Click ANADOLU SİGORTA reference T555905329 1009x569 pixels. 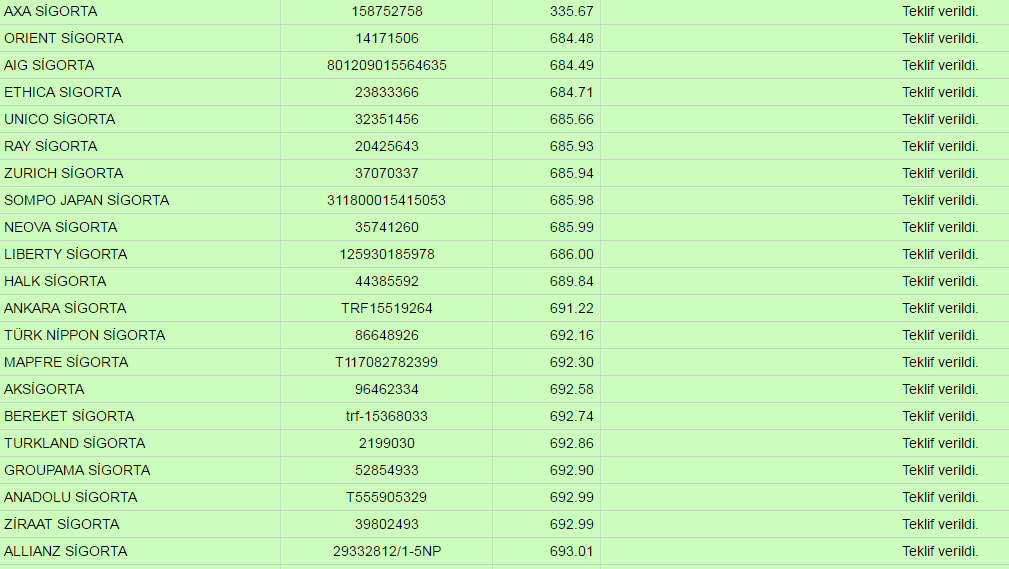pyautogui.click(x=386, y=497)
